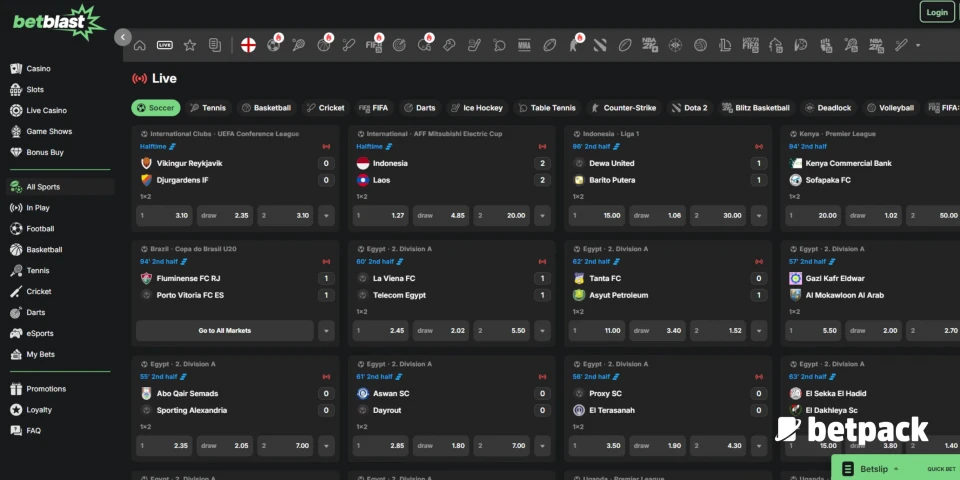Expand the Betslip panel

(x=874, y=469)
